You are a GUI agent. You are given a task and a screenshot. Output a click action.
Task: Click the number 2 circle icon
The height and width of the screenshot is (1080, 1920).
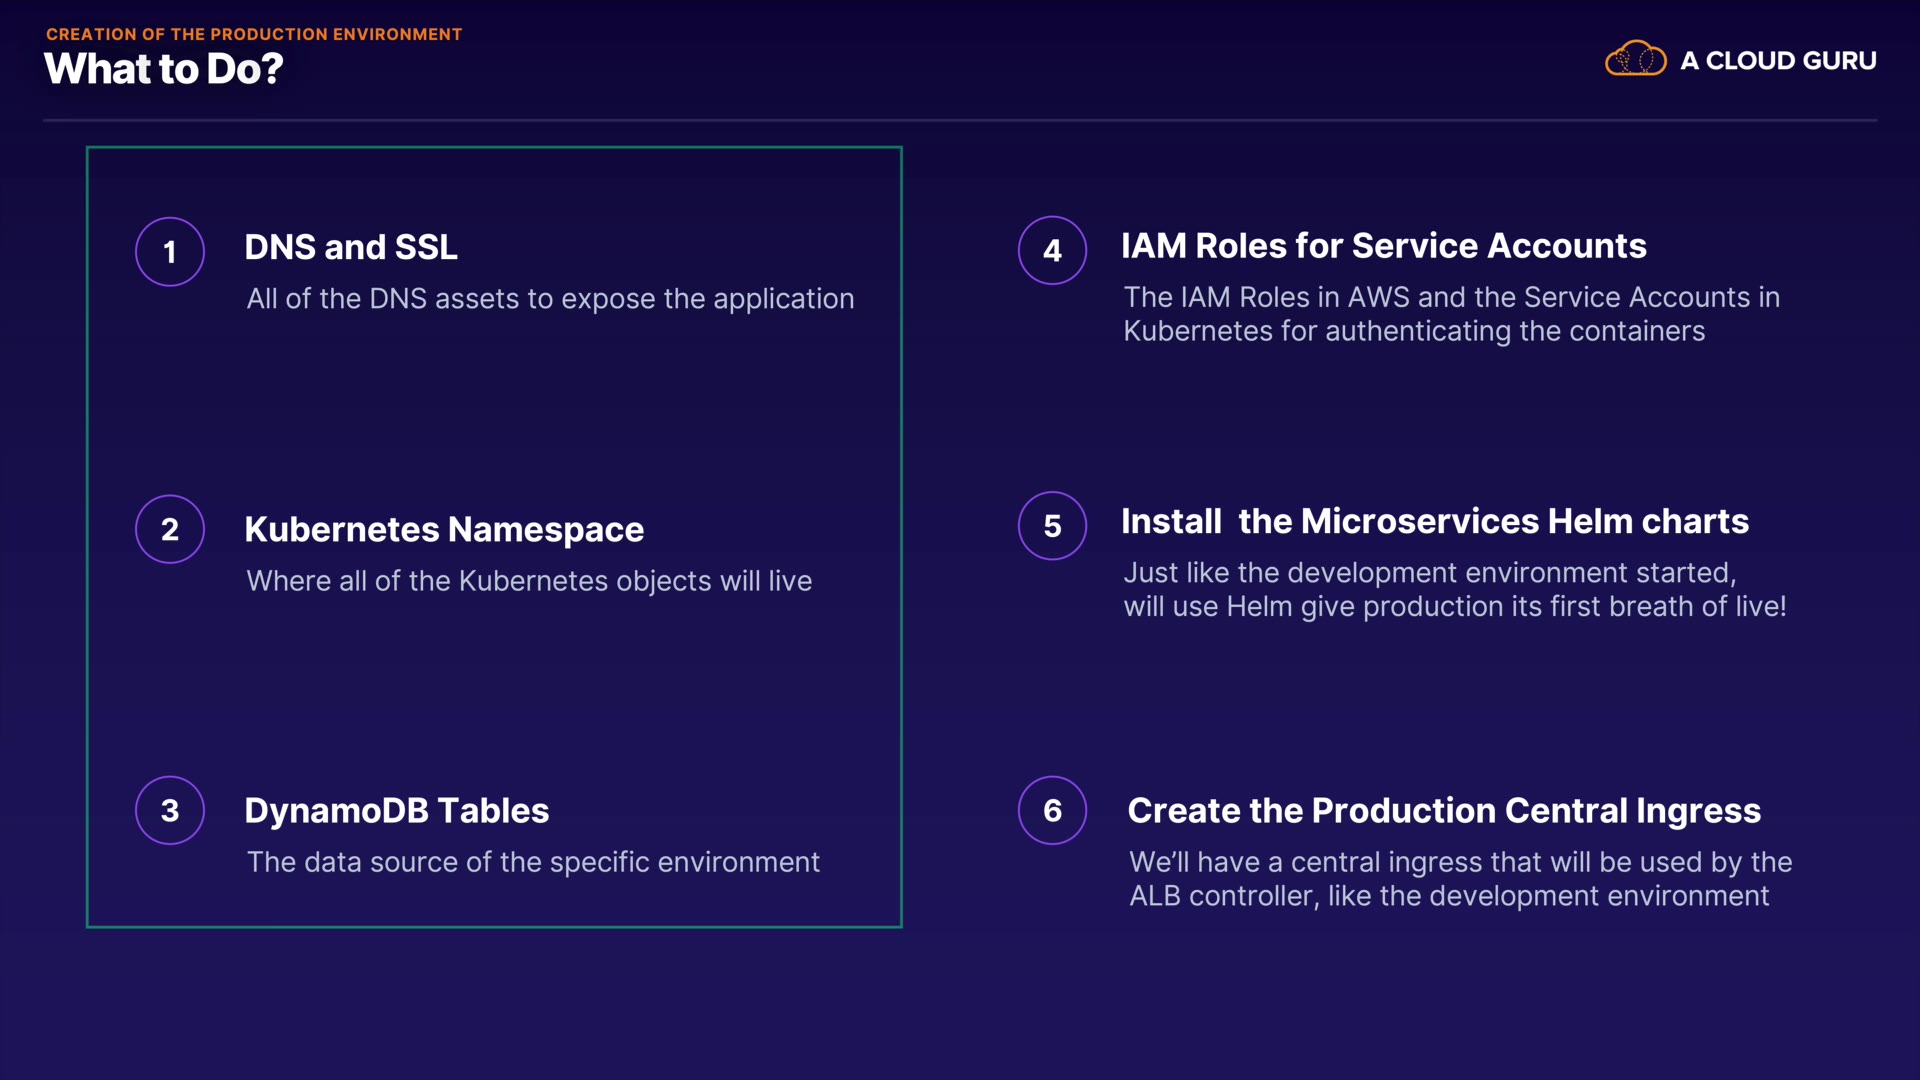170,529
